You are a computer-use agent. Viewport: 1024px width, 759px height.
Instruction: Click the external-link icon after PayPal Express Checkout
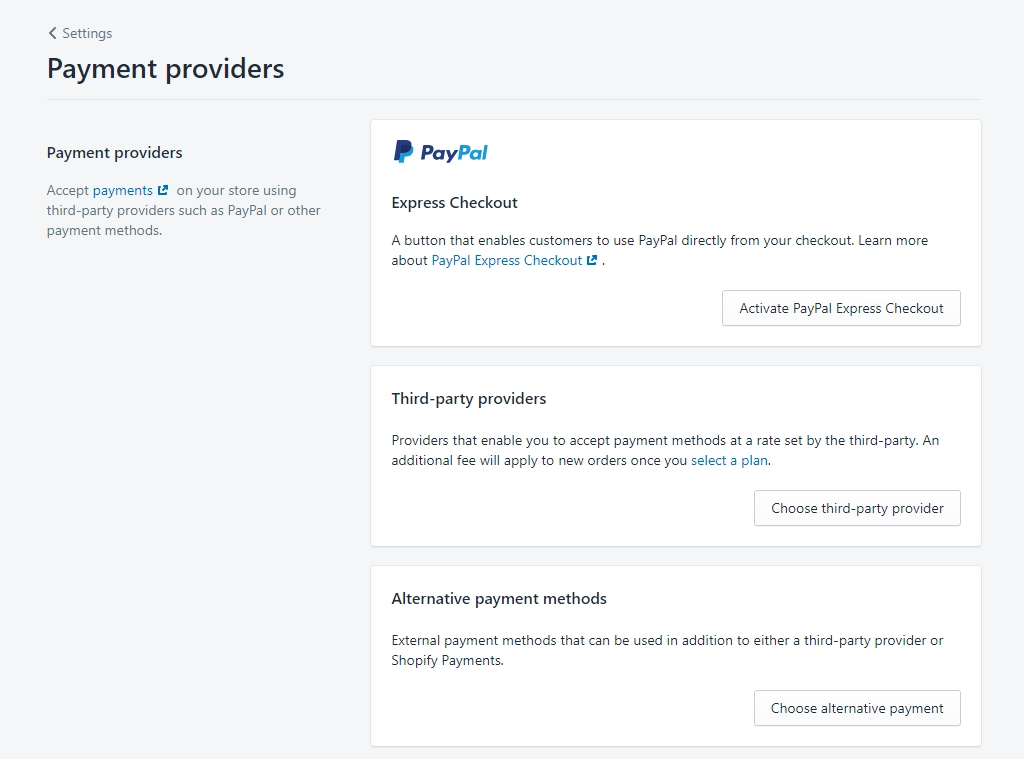[x=592, y=260]
